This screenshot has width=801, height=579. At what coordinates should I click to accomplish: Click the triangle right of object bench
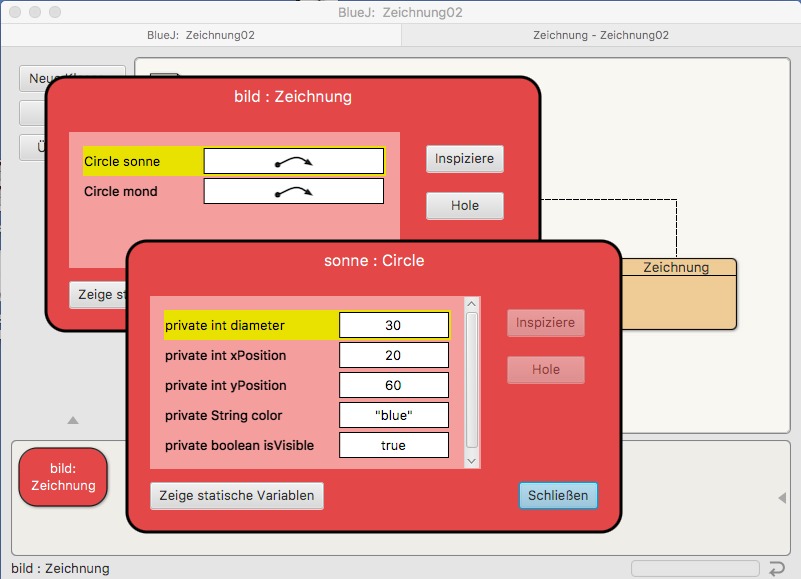coord(782,498)
